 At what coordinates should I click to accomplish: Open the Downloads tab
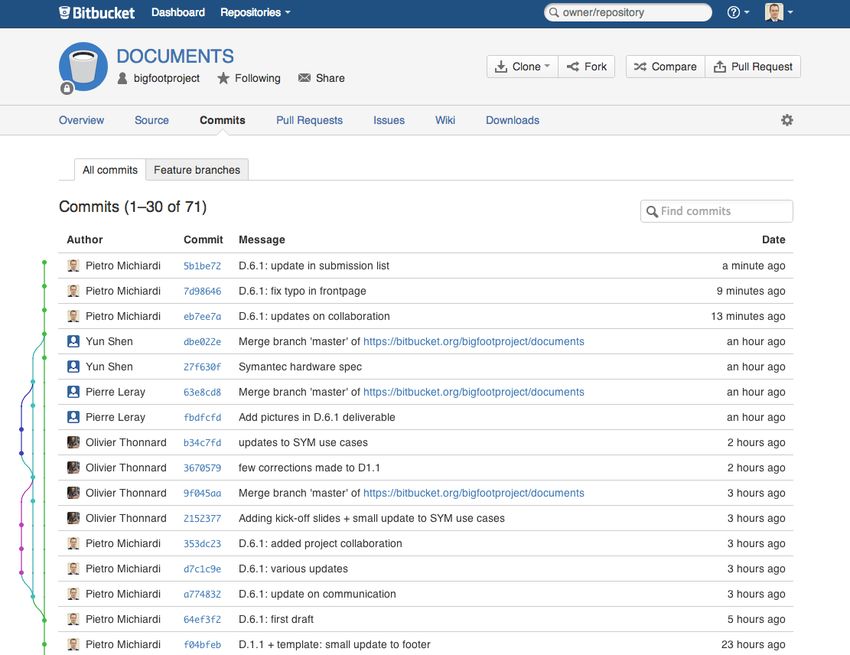pyautogui.click(x=512, y=120)
